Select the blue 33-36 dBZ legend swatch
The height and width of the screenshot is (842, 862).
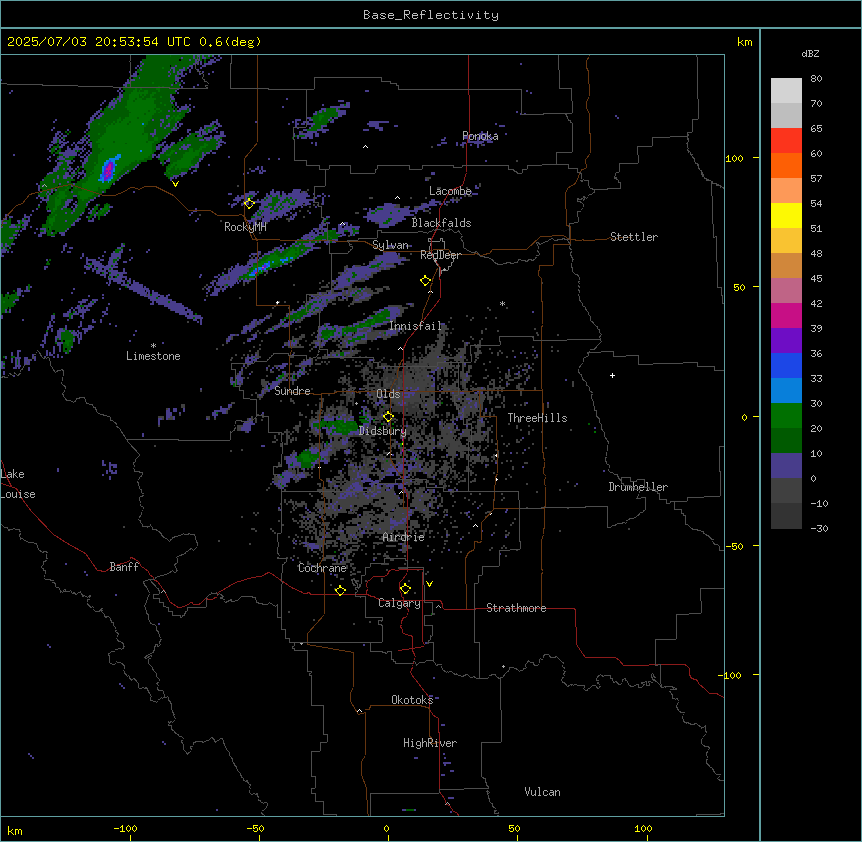pos(786,365)
